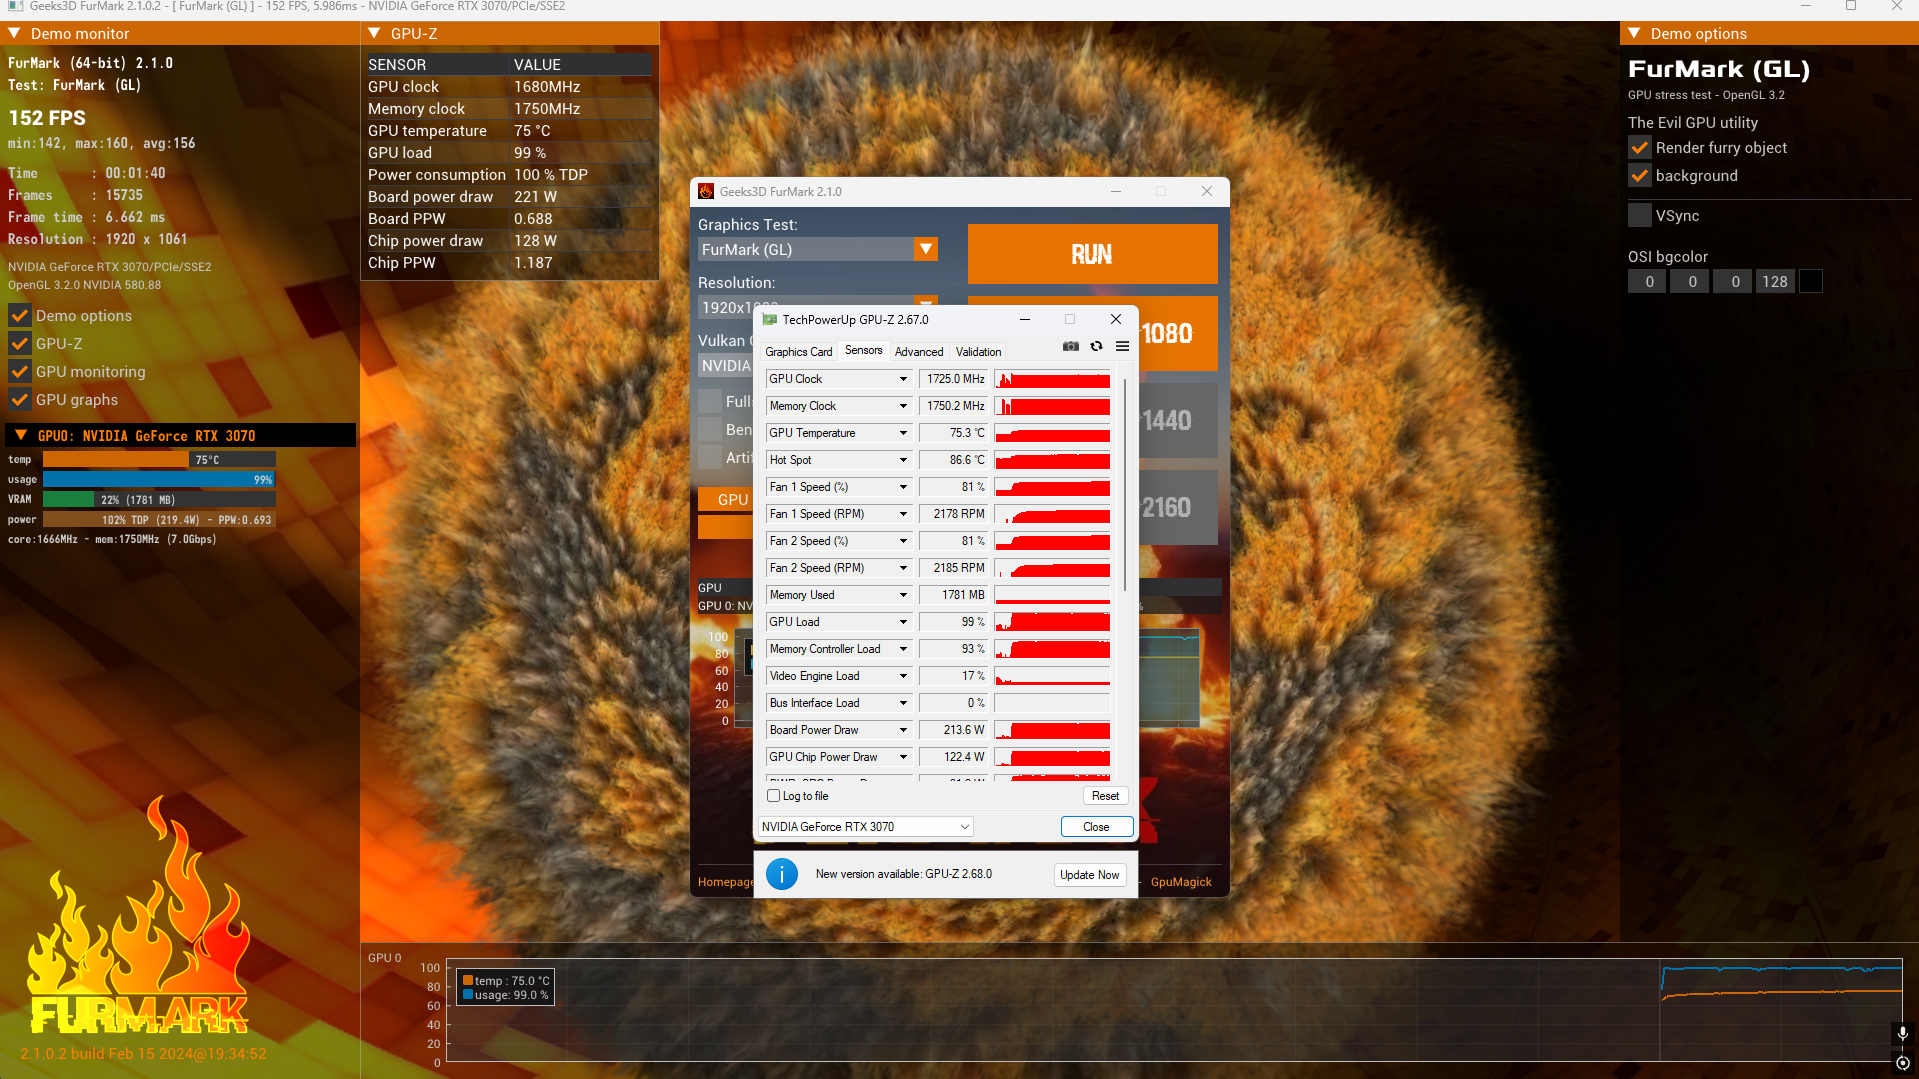1919x1079 pixels.
Task: Click the microphone icon near the graph corner
Action: coord(1903,1033)
